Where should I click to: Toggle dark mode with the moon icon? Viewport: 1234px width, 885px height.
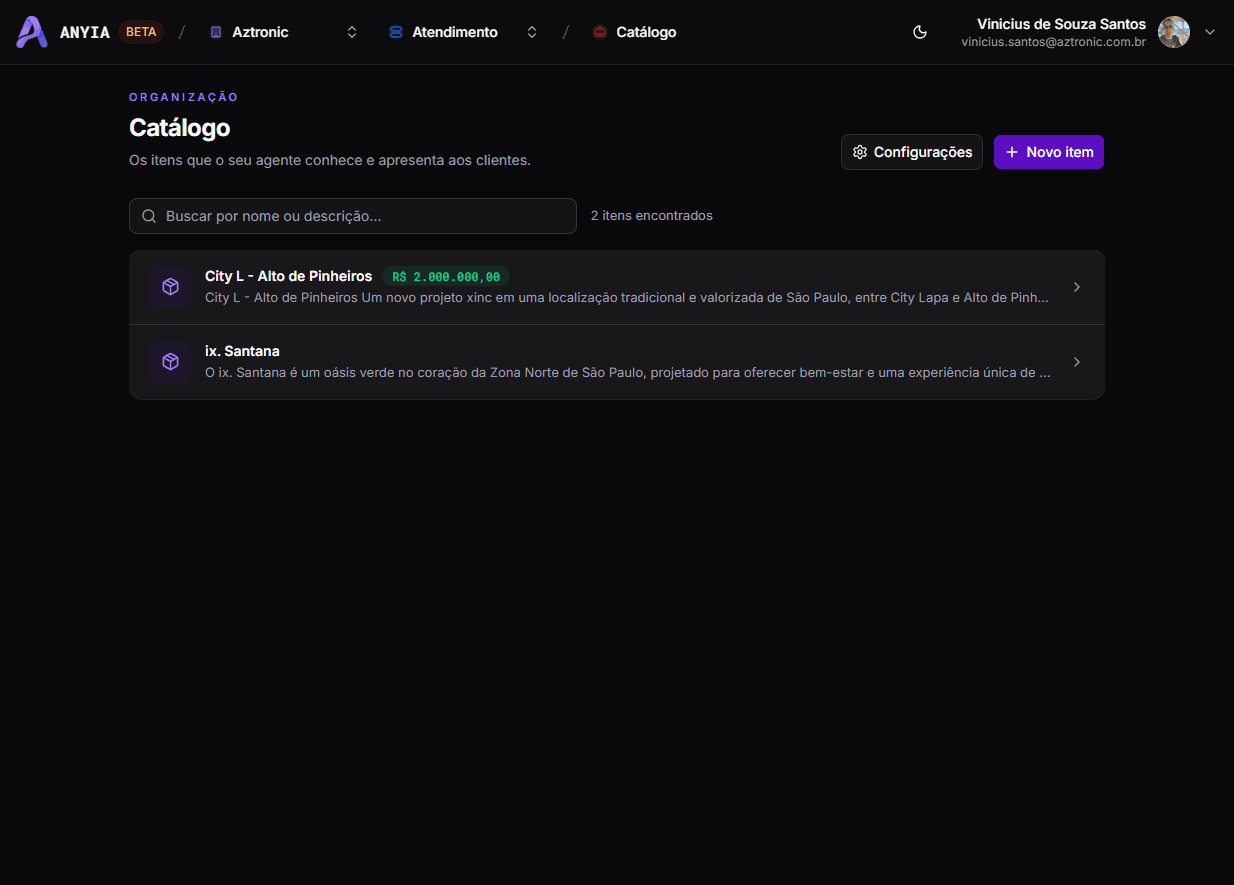(920, 32)
